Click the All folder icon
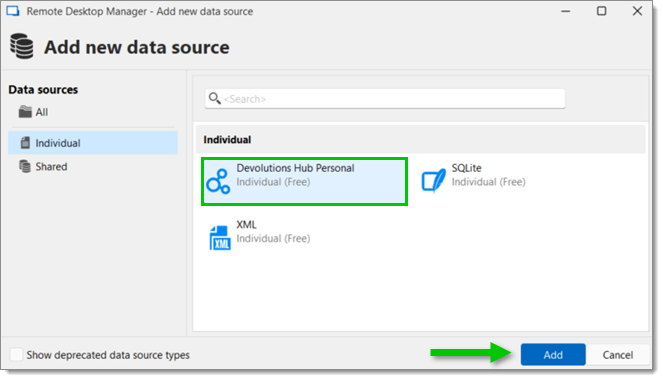 [25, 112]
